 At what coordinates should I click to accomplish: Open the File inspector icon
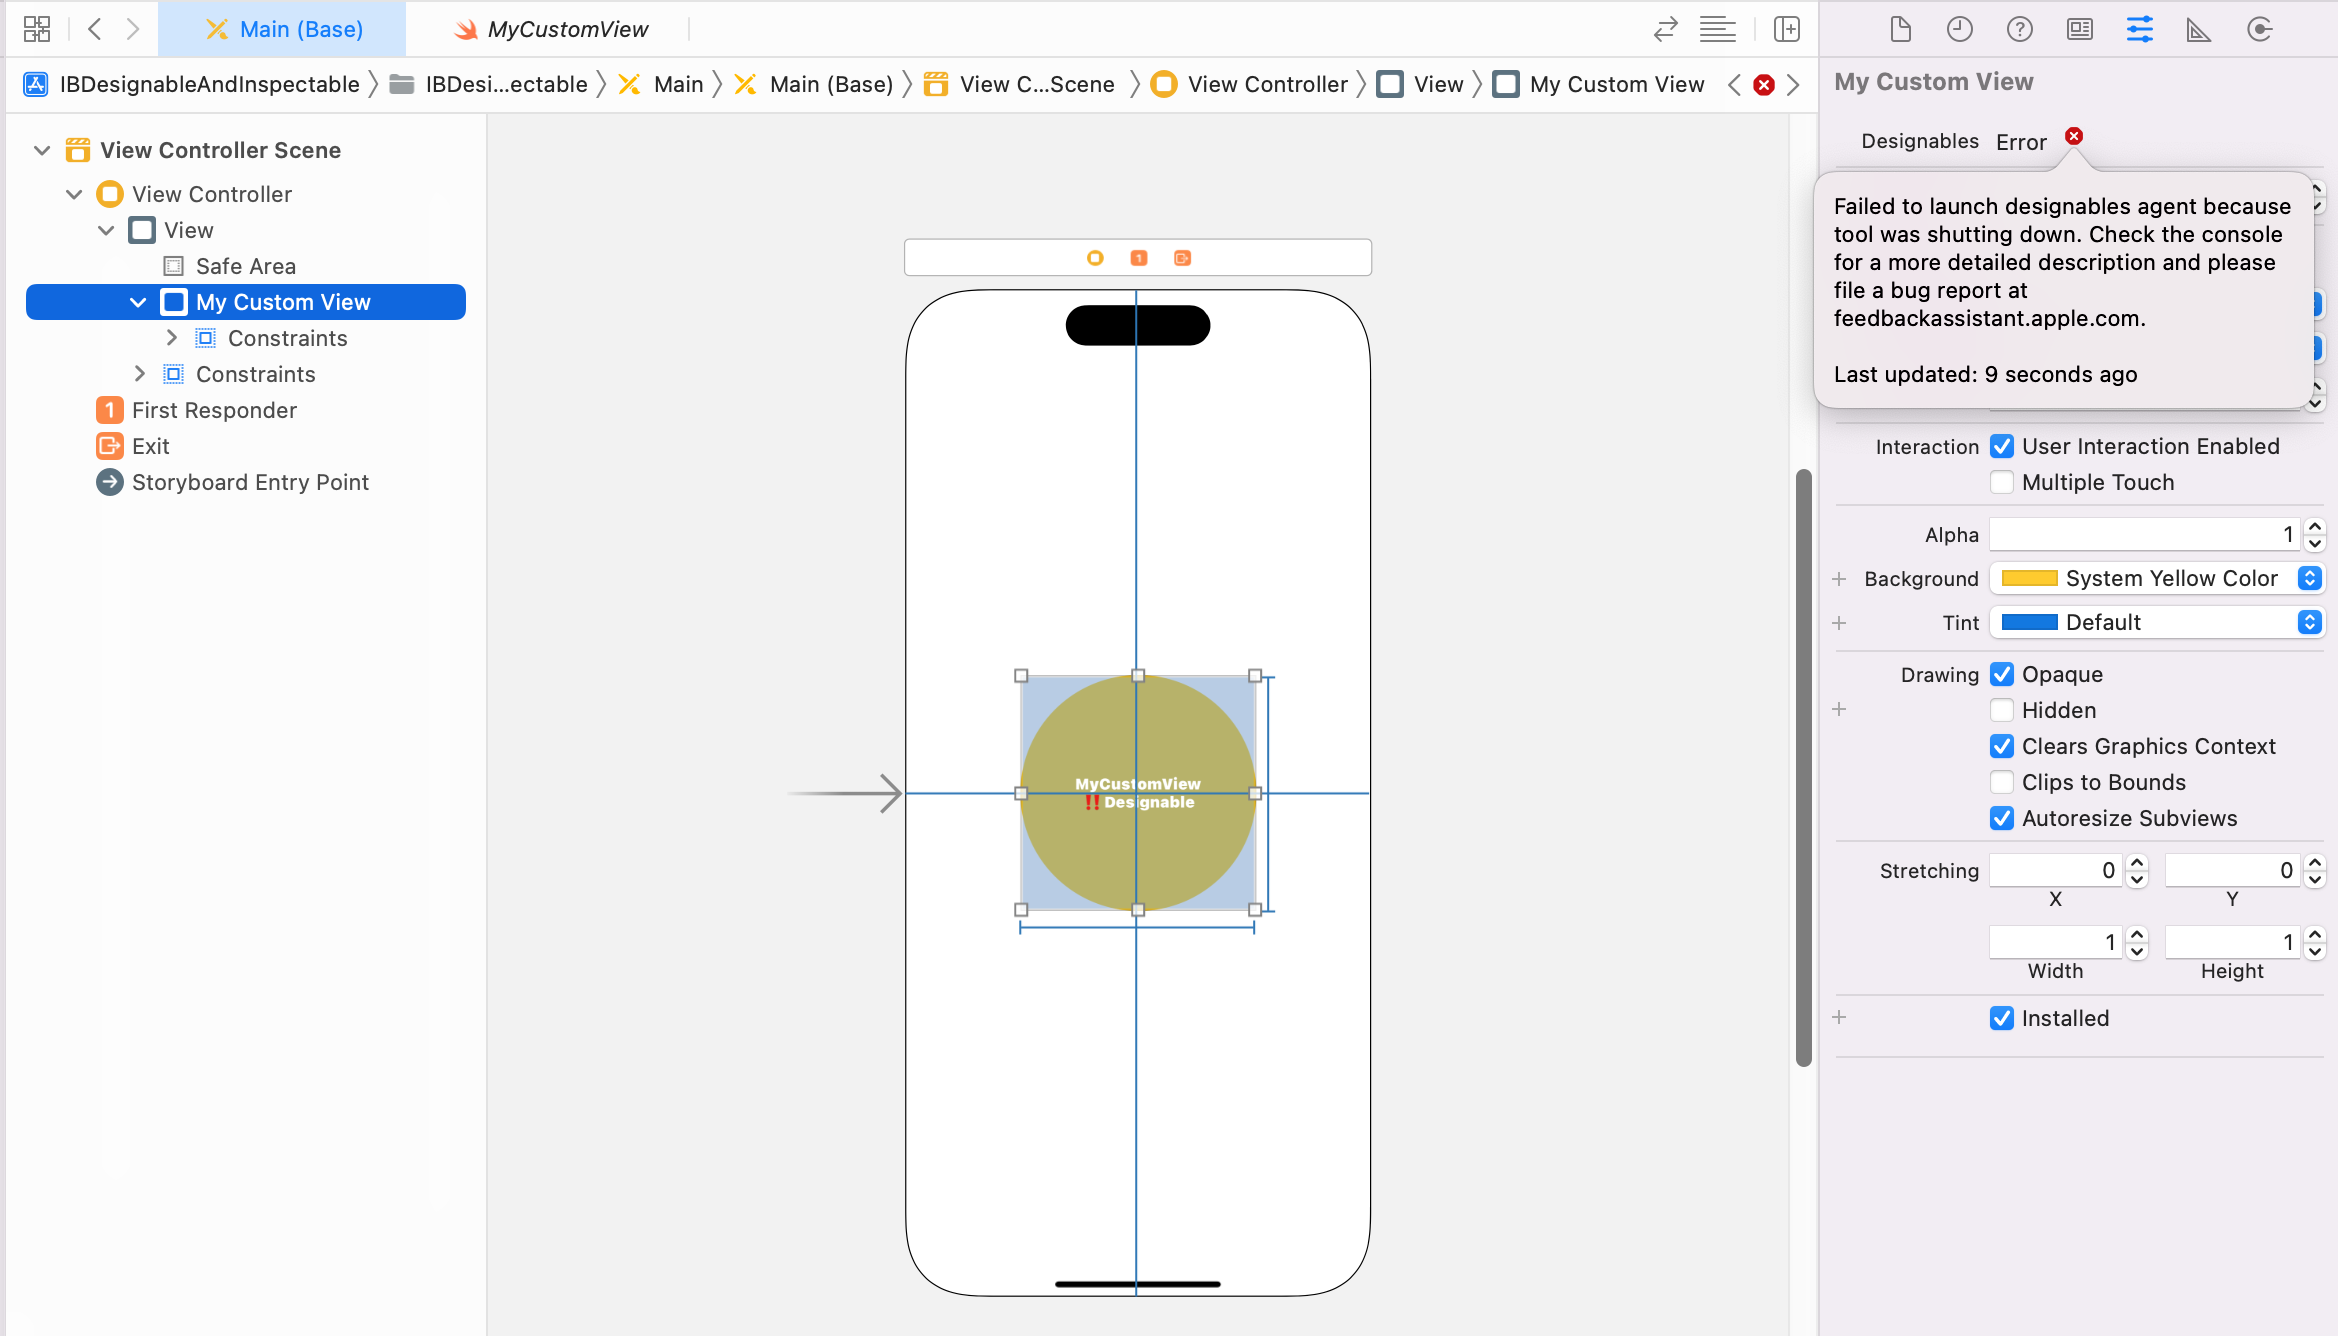[x=1900, y=29]
